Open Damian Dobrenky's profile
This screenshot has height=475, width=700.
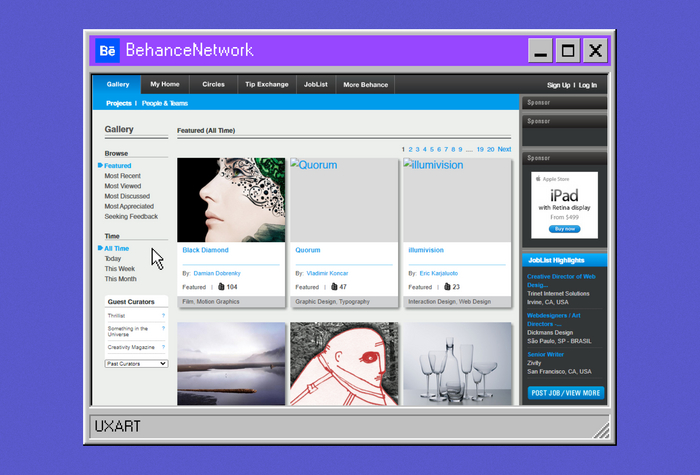click(217, 273)
